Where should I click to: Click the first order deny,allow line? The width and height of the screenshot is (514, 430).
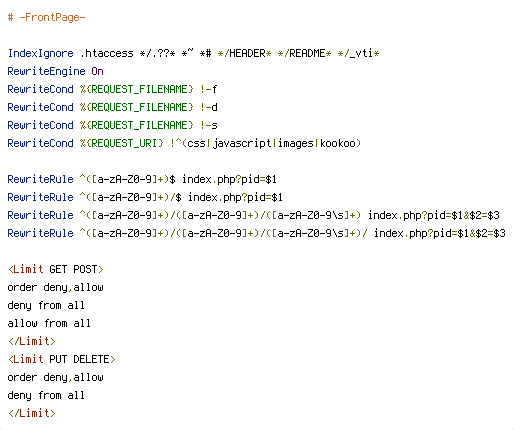click(55, 287)
